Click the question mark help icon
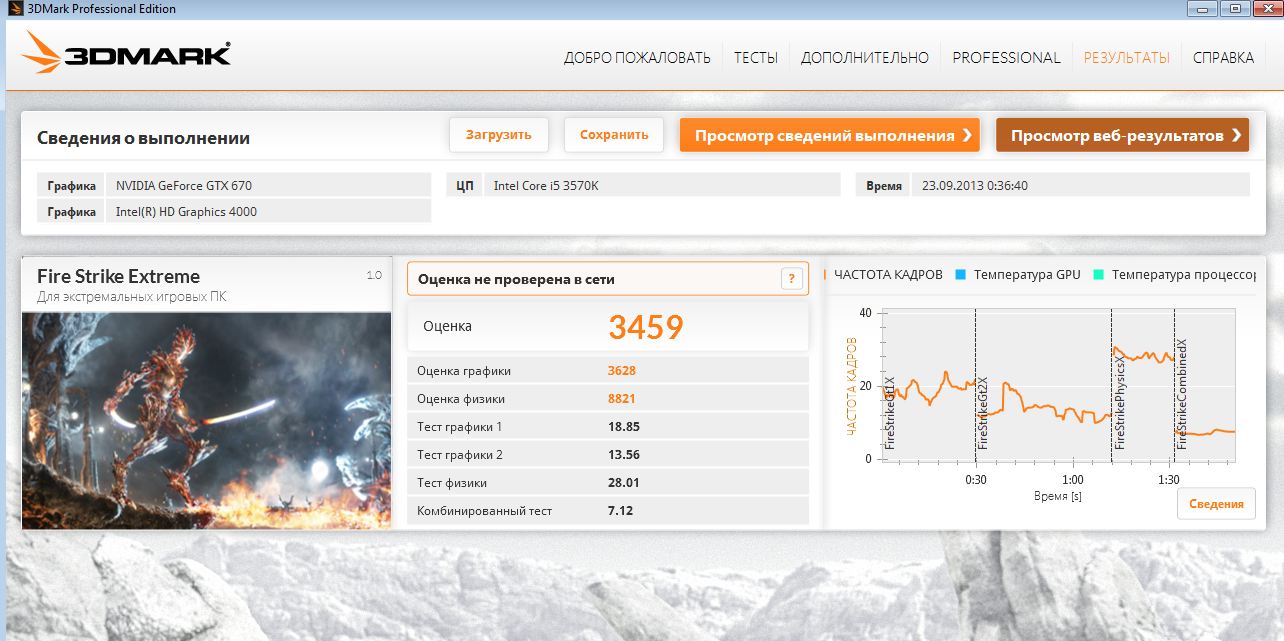This screenshot has height=641, width=1284. pos(791,279)
